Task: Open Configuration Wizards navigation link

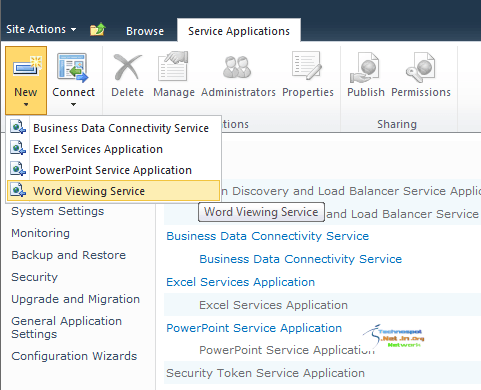Action: pos(74,356)
